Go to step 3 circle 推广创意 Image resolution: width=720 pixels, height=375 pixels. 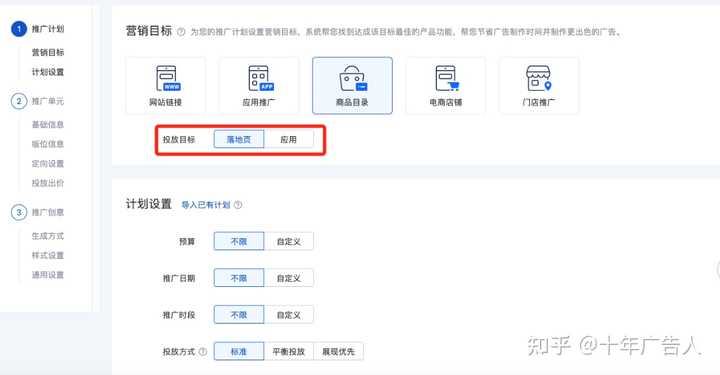click(x=19, y=212)
